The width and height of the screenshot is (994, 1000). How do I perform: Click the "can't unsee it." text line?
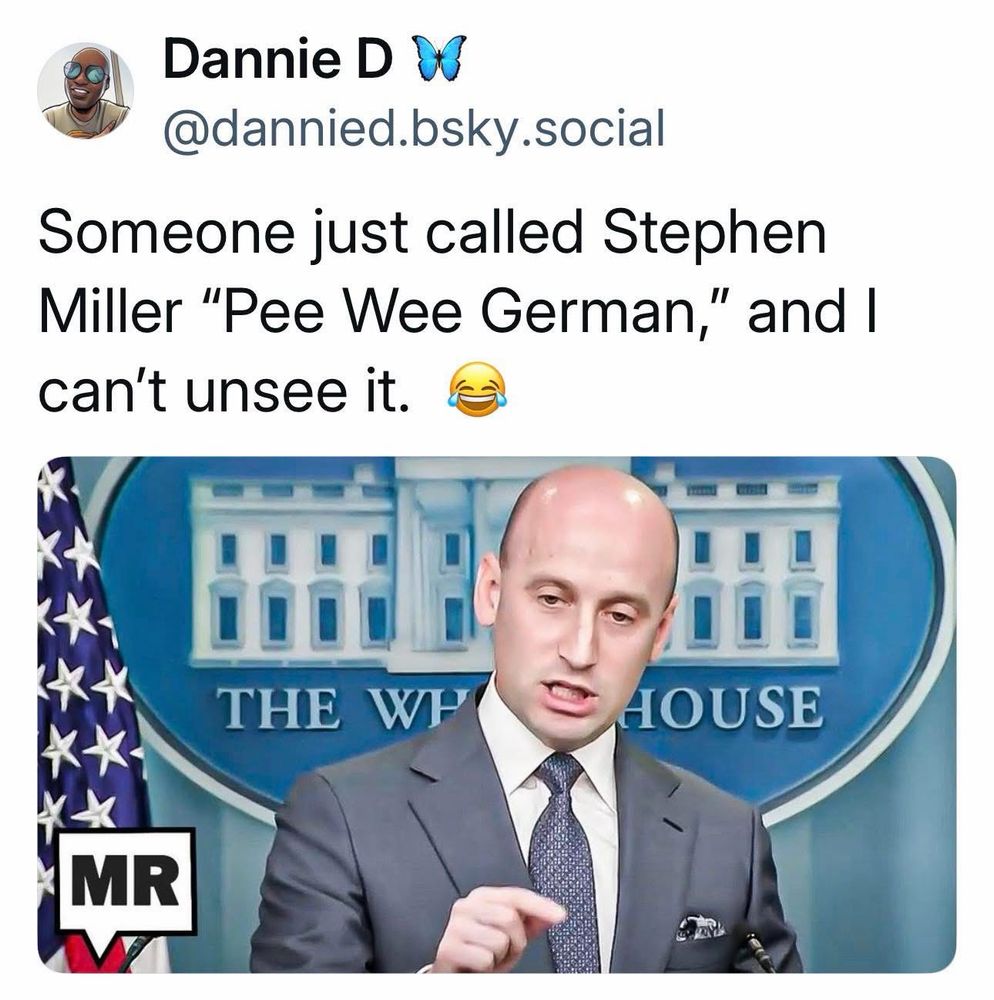coord(224,390)
